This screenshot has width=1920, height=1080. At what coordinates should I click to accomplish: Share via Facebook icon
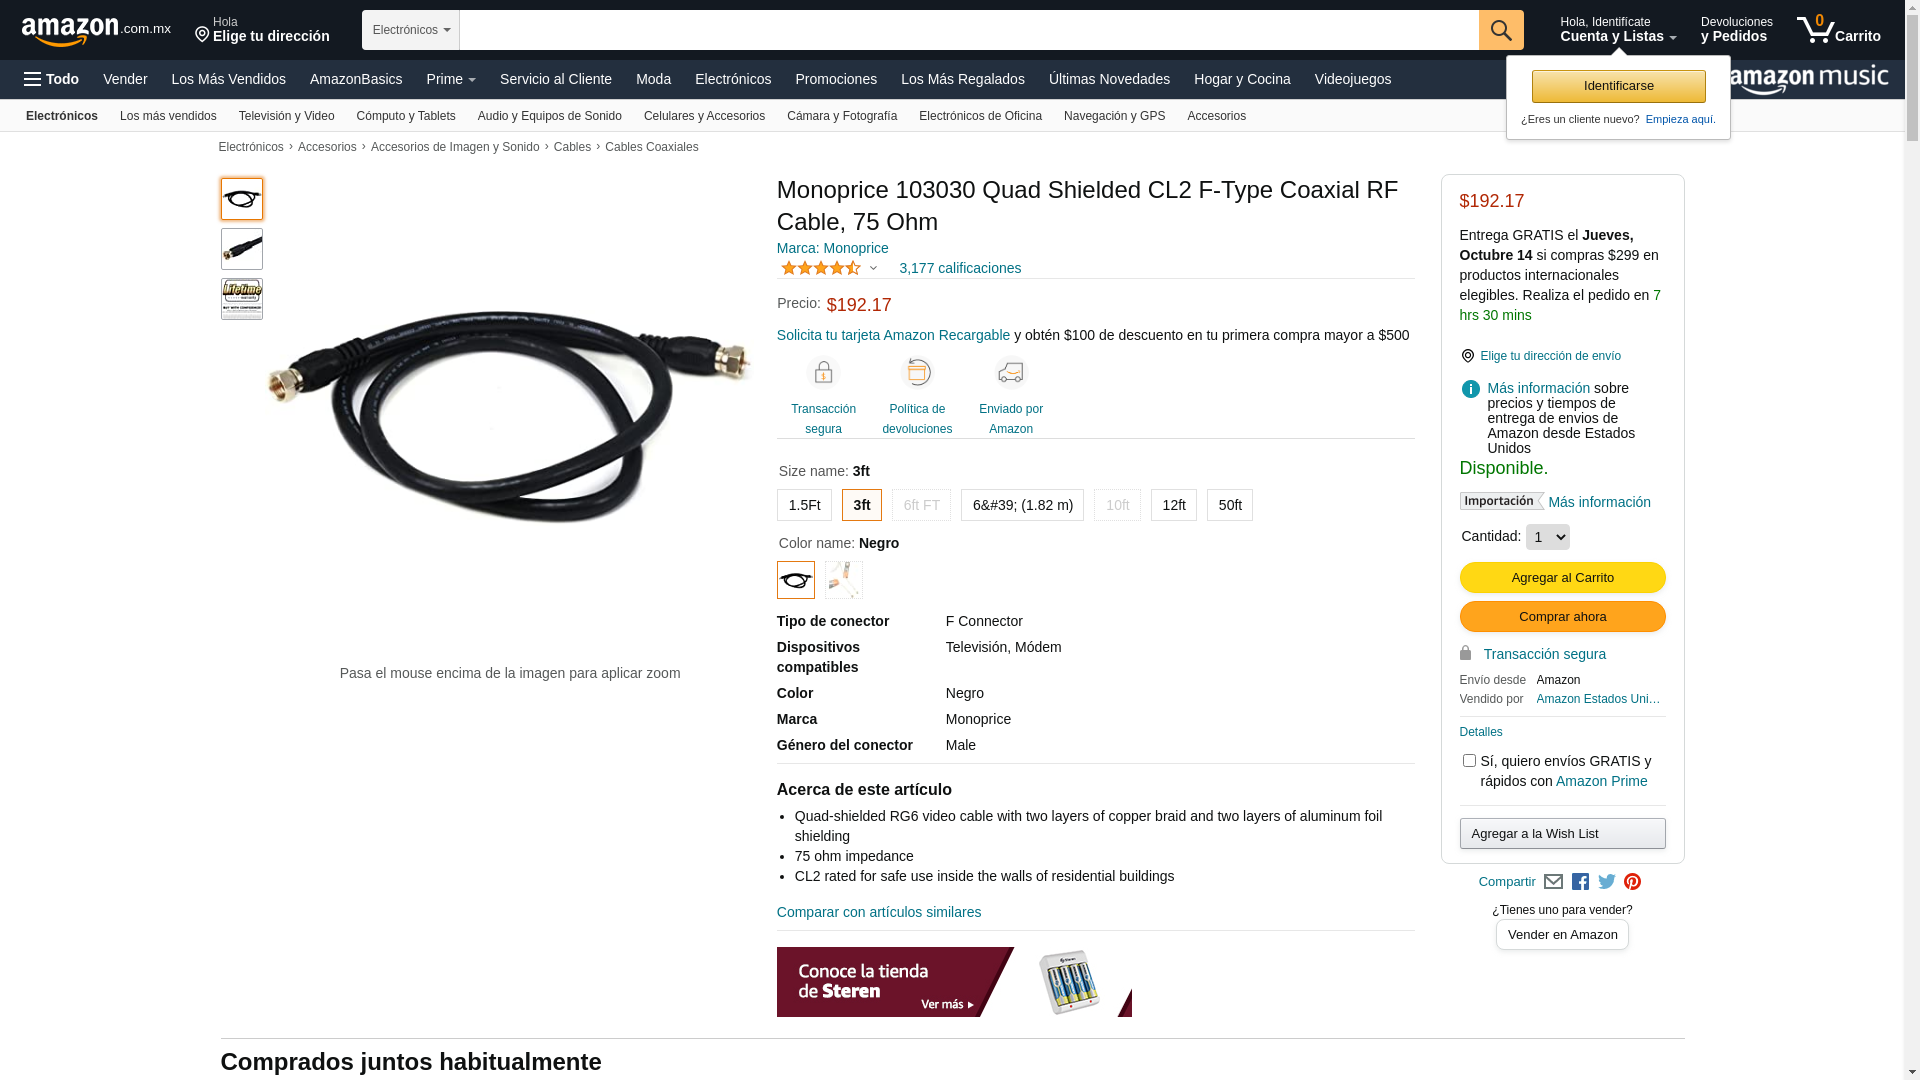[x=1580, y=882]
